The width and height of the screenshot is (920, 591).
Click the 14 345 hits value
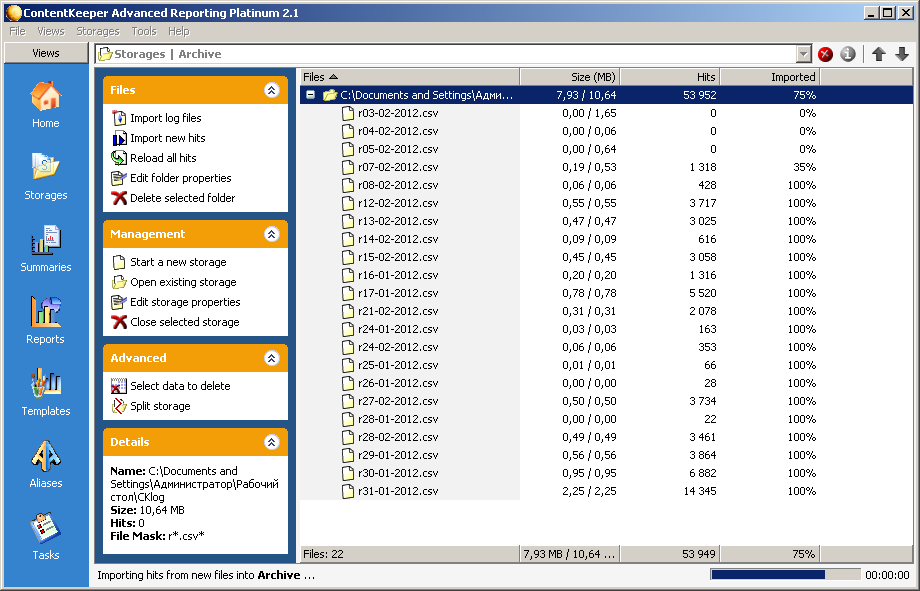tap(700, 491)
